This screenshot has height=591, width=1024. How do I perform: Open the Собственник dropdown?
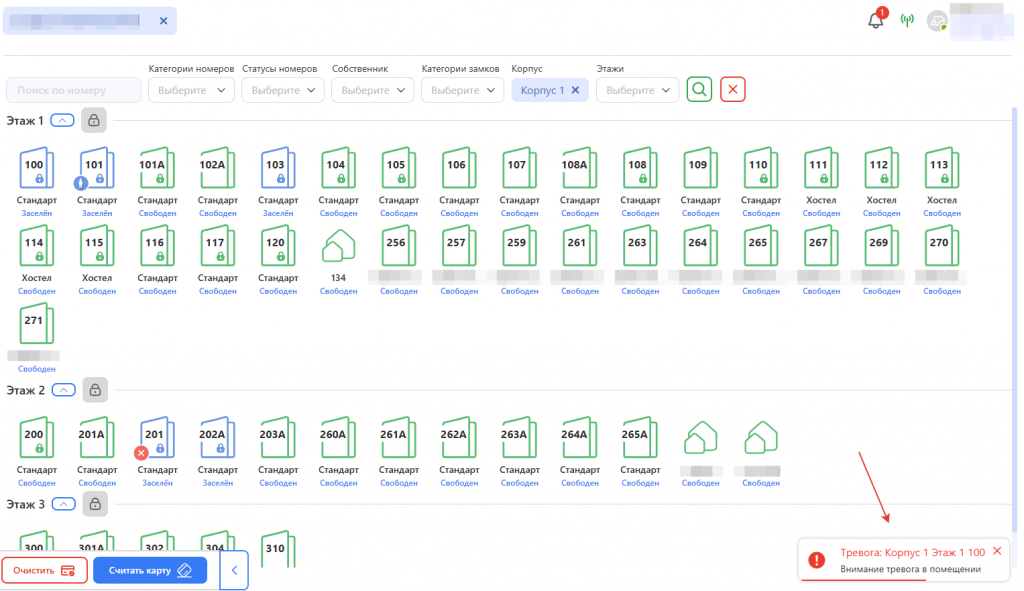click(372, 90)
